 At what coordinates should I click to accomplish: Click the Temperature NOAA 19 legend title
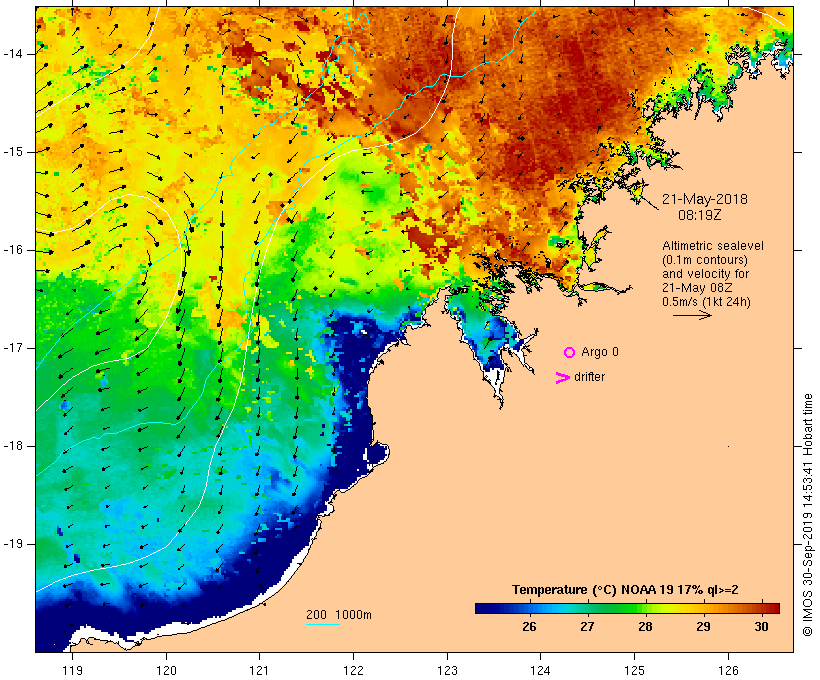[x=625, y=590]
